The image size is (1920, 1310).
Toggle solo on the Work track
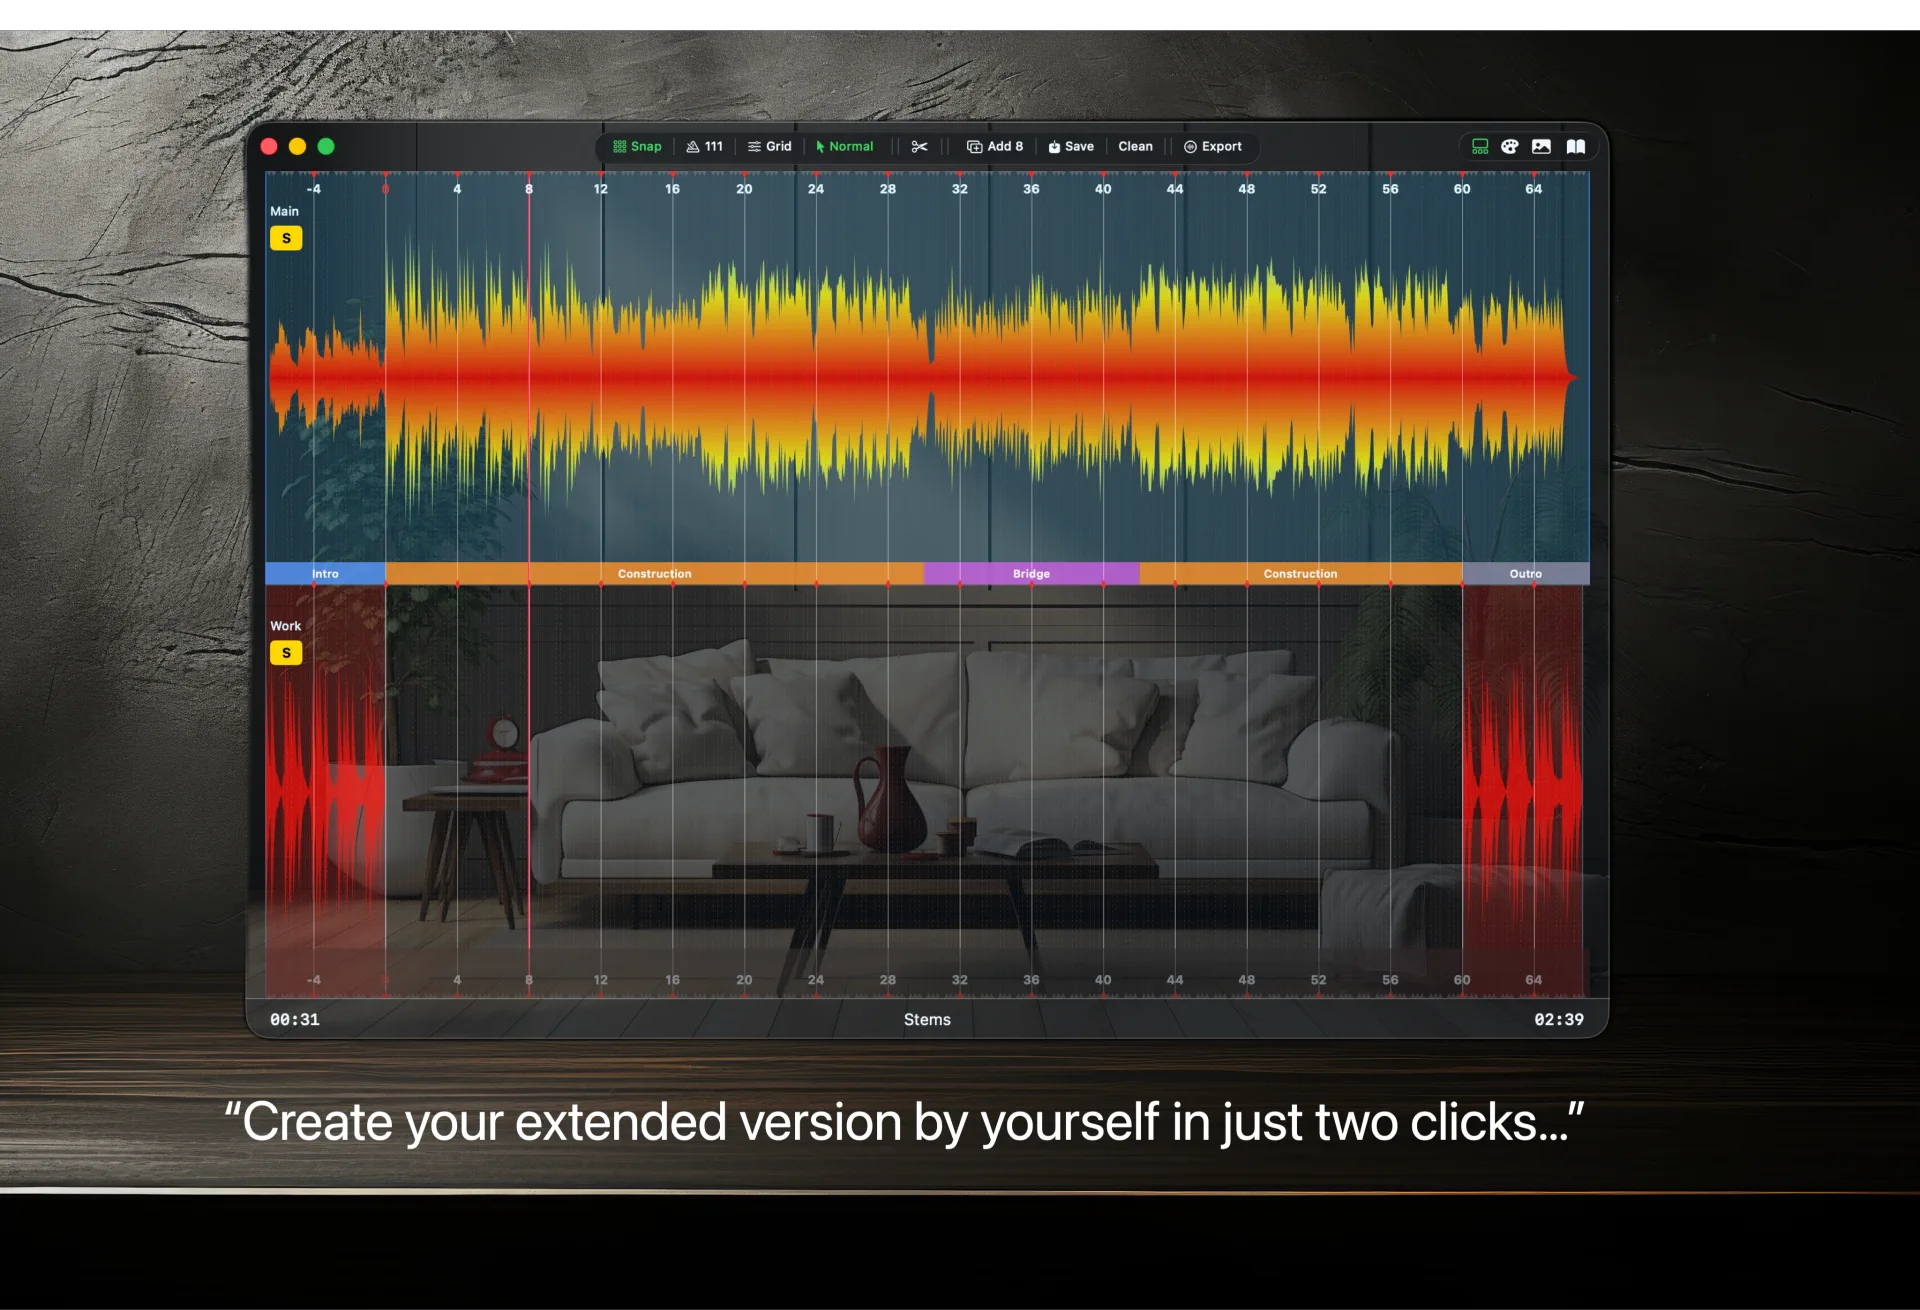286,653
